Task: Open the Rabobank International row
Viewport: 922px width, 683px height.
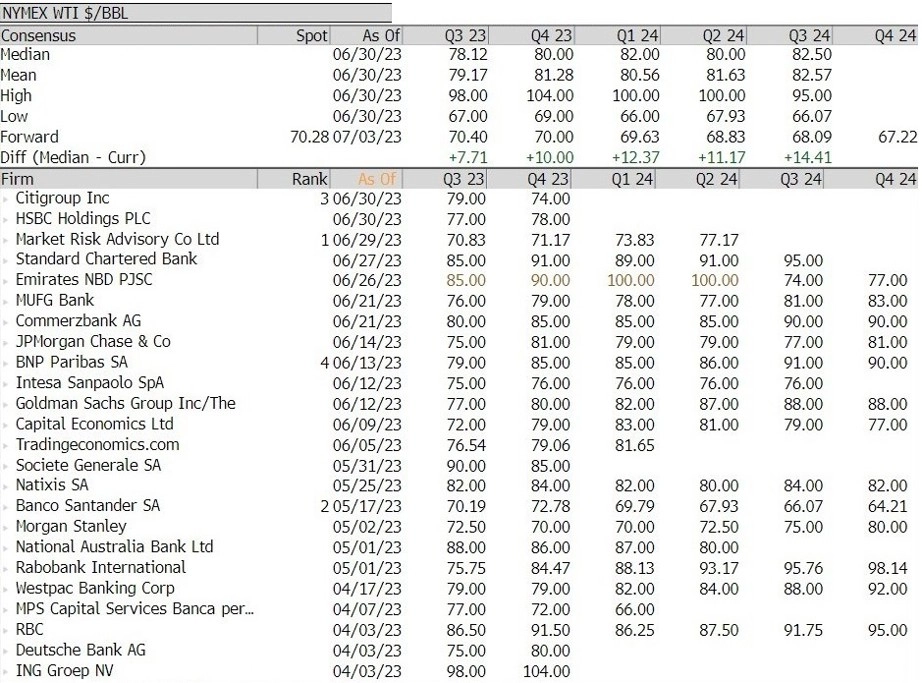Action: coord(459,568)
